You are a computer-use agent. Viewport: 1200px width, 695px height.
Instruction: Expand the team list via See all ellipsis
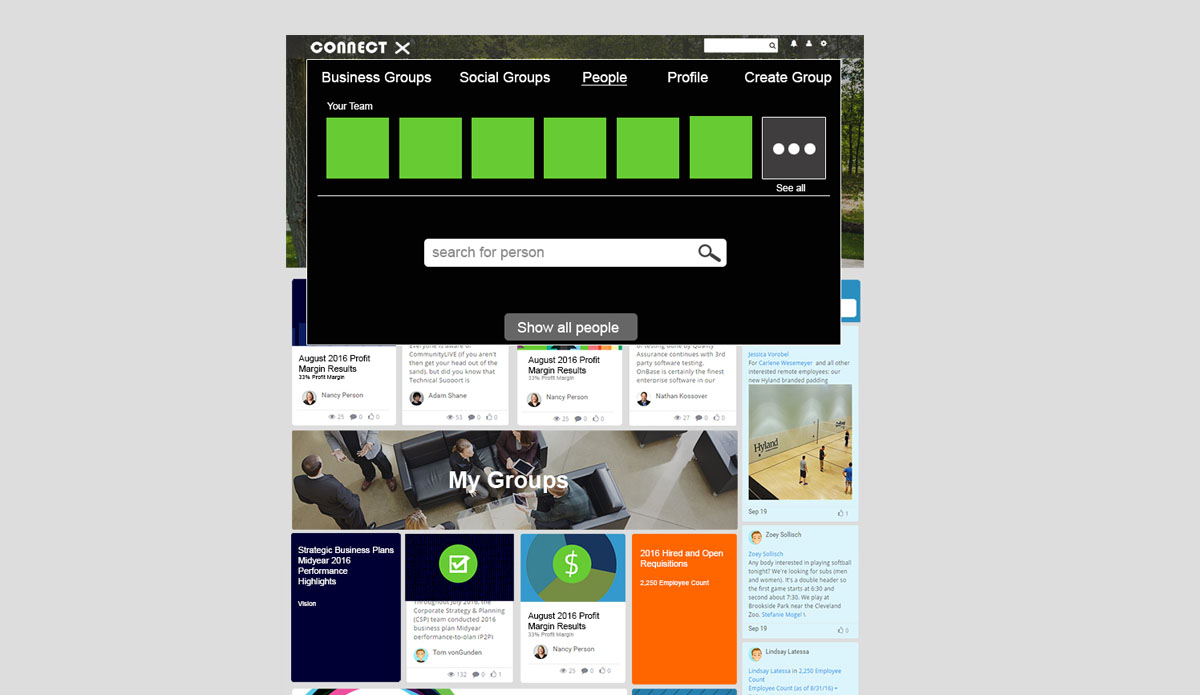(x=793, y=146)
